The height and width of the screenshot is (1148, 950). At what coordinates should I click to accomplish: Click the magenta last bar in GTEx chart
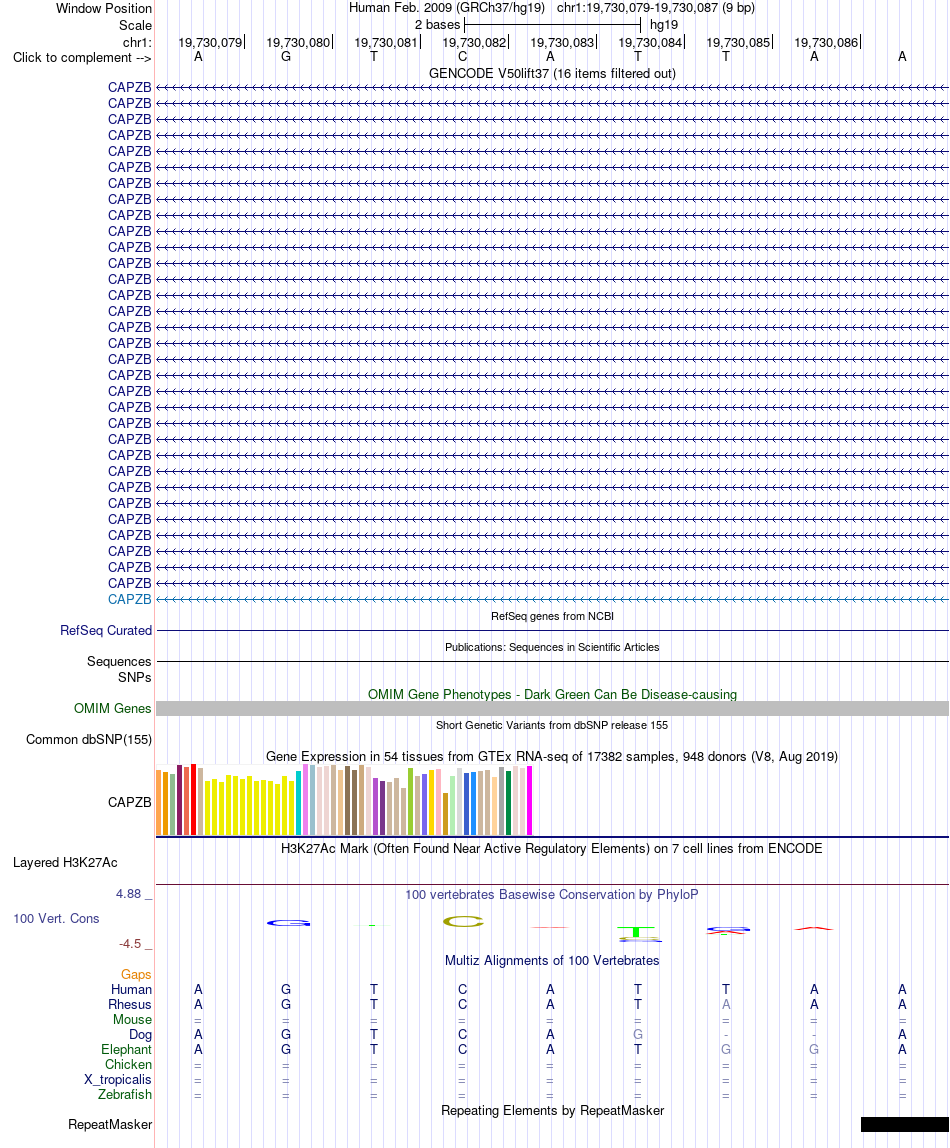529,801
